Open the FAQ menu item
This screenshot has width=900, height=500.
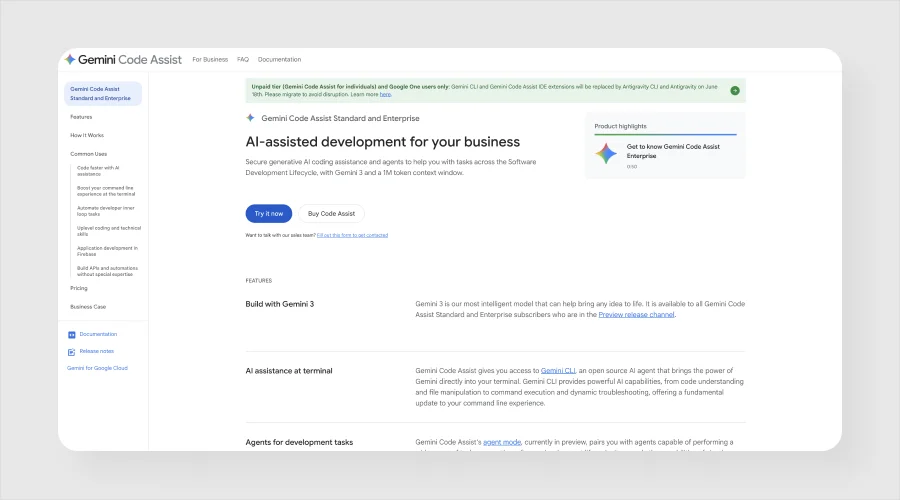243,59
